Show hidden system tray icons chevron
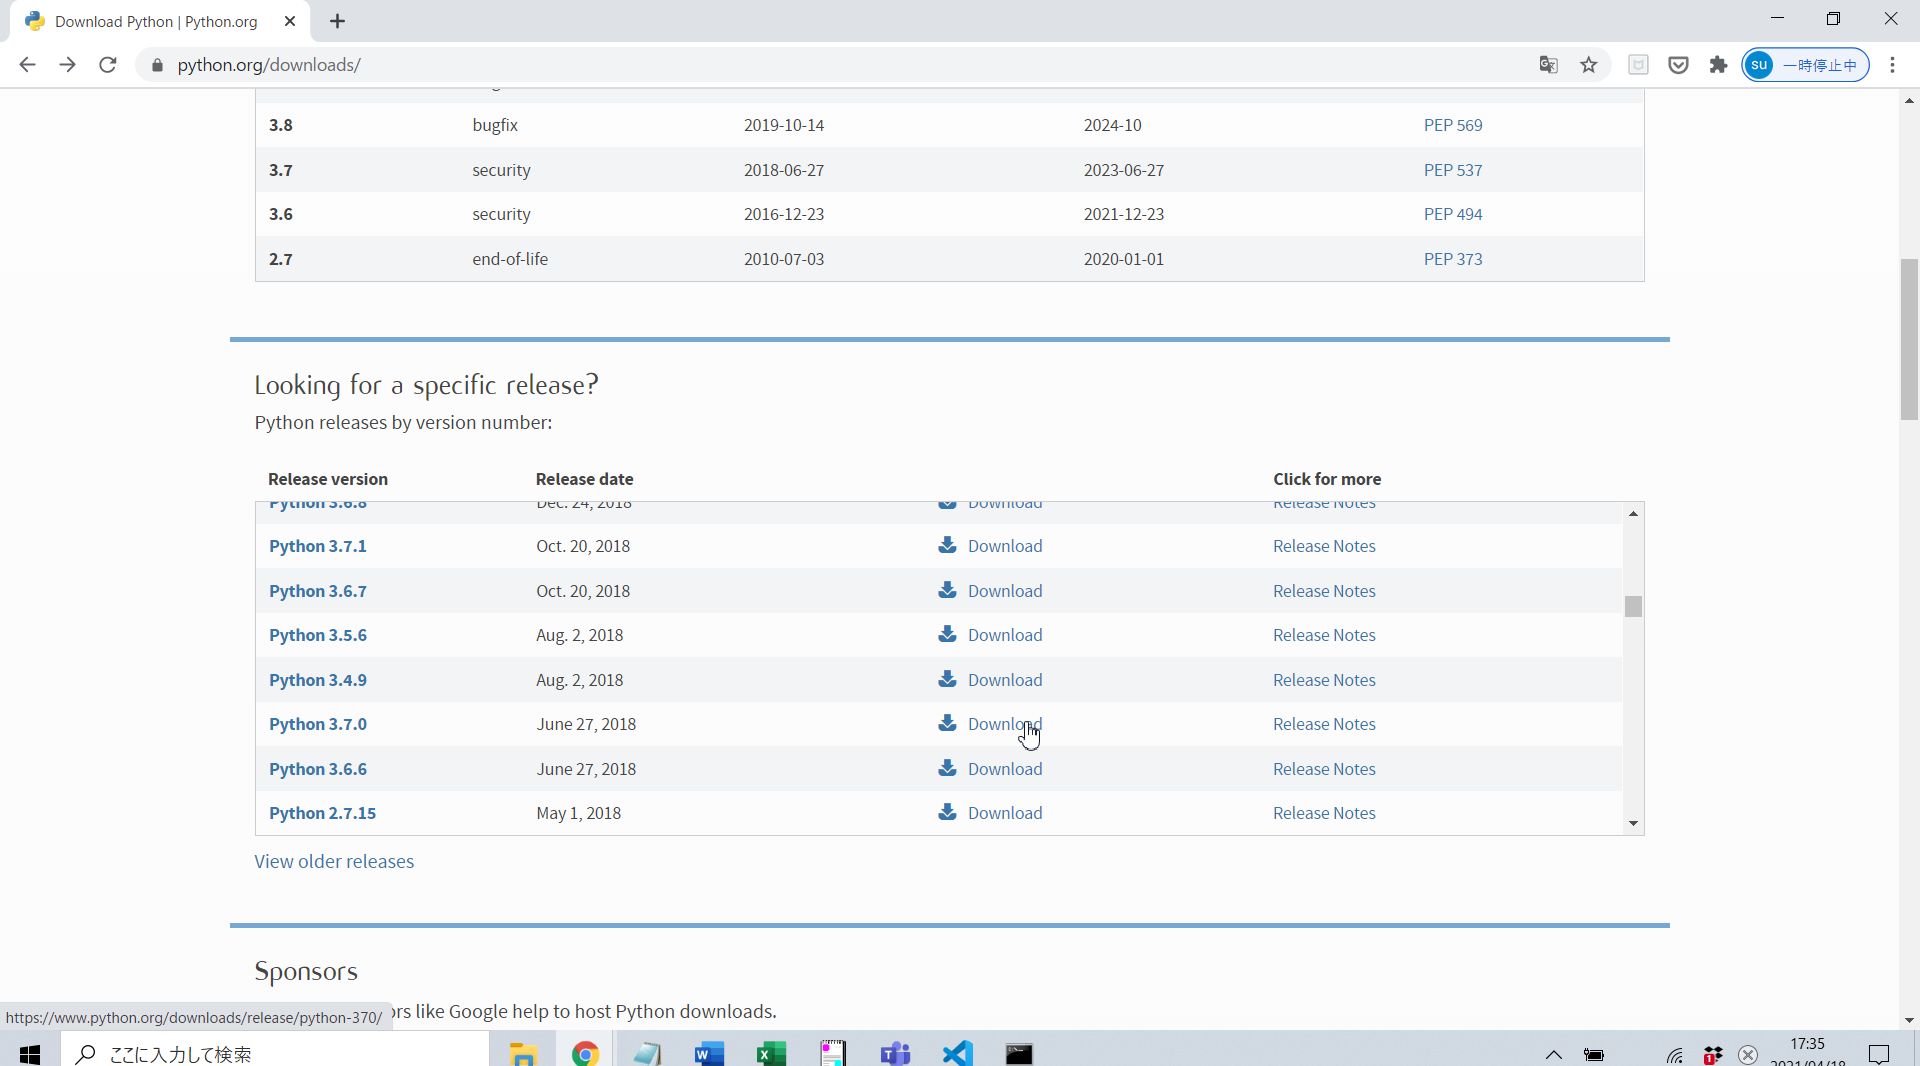1920x1066 pixels. [x=1553, y=1054]
